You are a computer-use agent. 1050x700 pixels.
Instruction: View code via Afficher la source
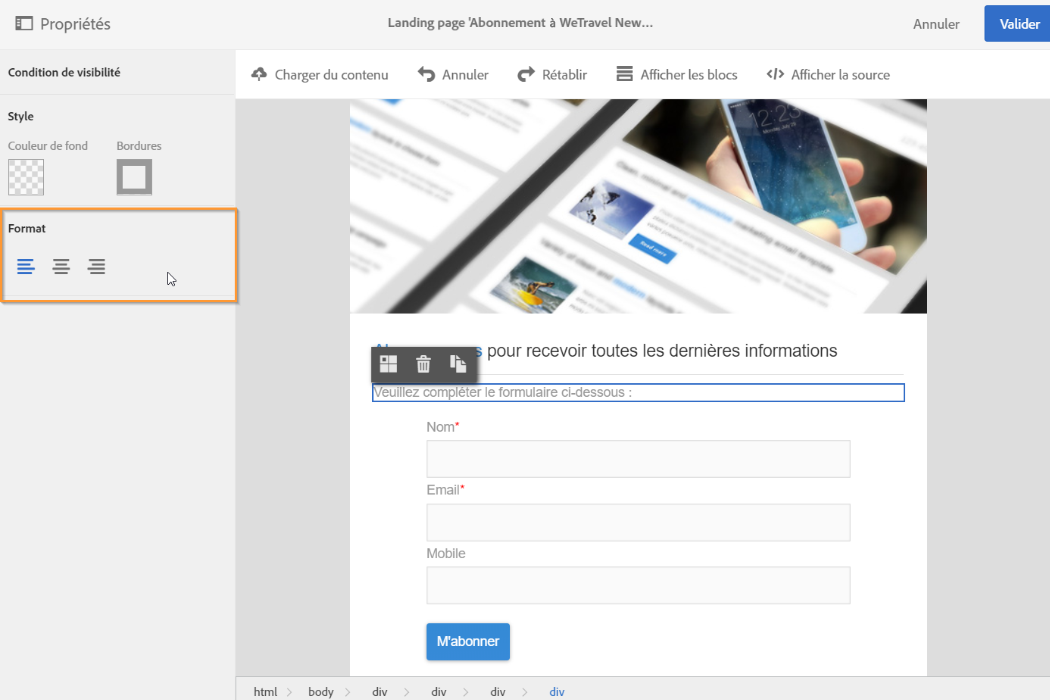coord(828,74)
